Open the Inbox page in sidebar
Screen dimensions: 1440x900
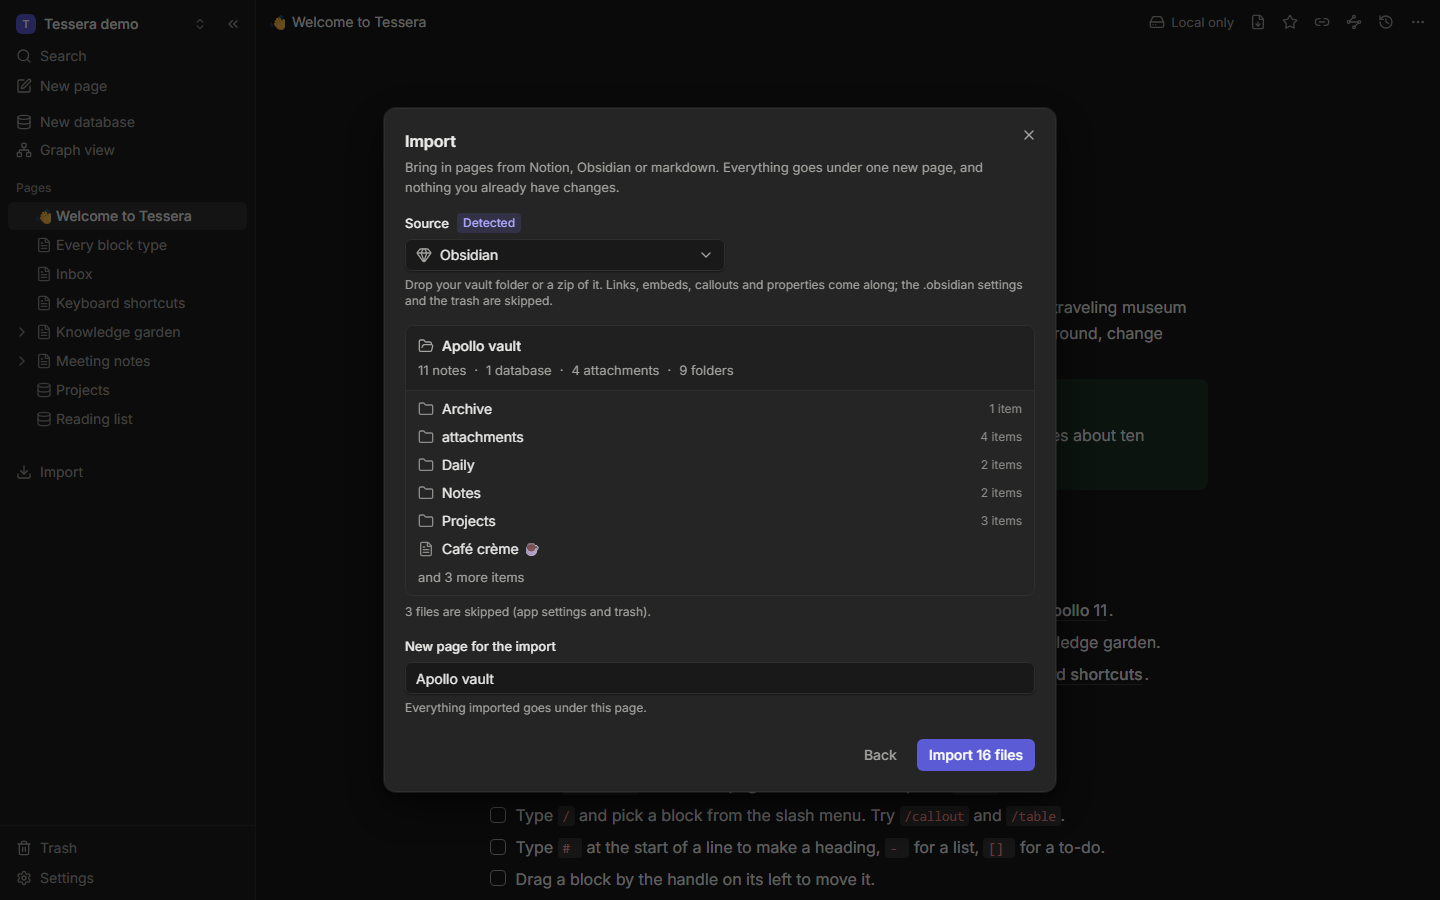pyautogui.click(x=127, y=274)
